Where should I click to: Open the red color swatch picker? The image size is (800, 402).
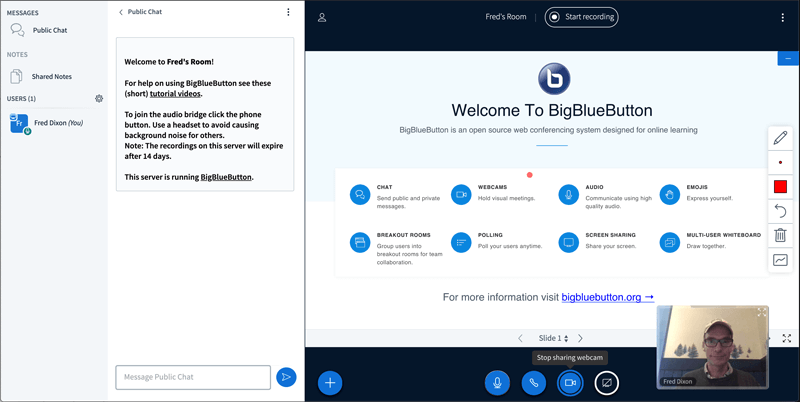coord(780,187)
